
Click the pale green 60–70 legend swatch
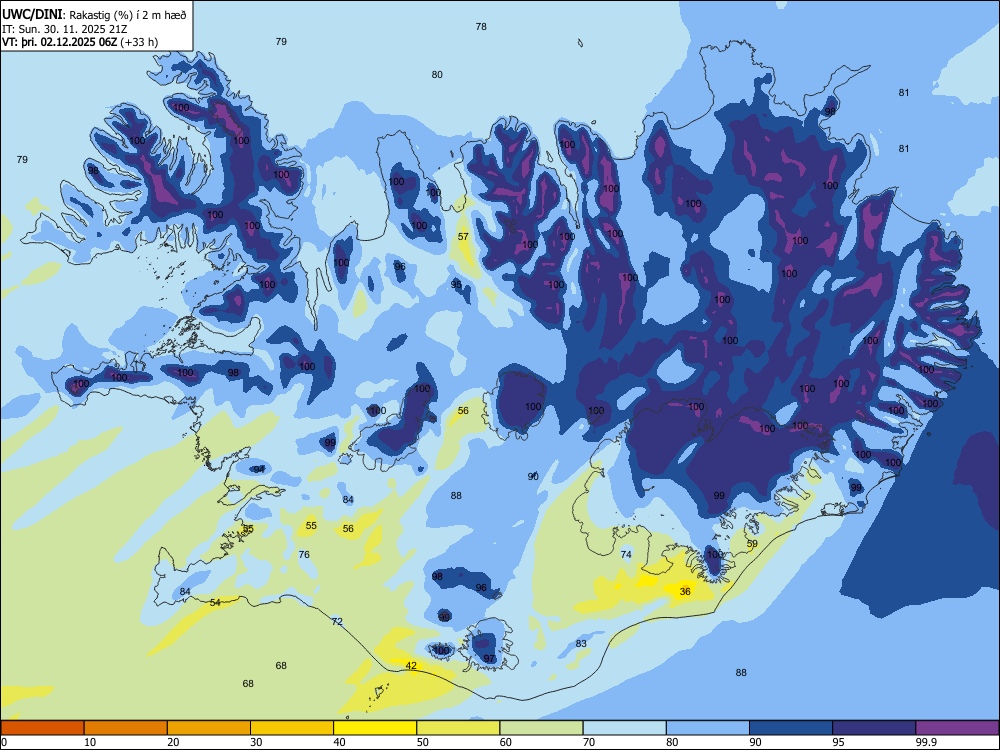541,728
